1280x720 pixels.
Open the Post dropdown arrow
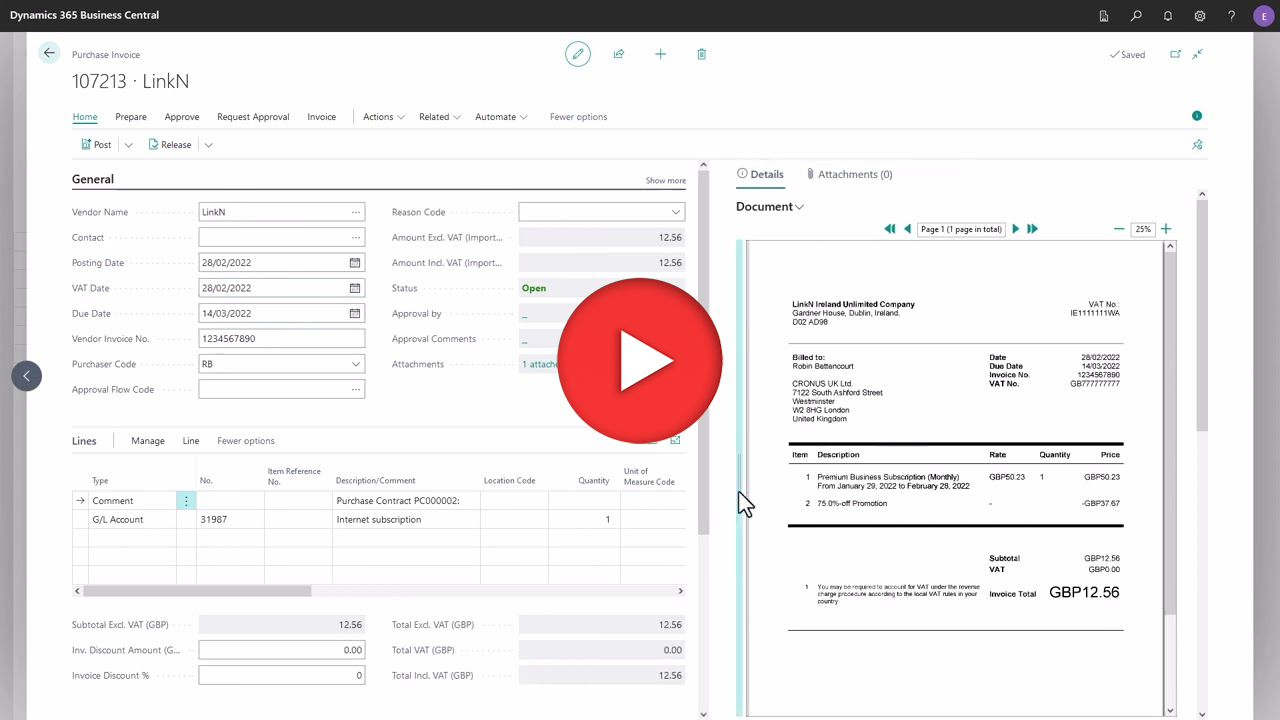[128, 145]
